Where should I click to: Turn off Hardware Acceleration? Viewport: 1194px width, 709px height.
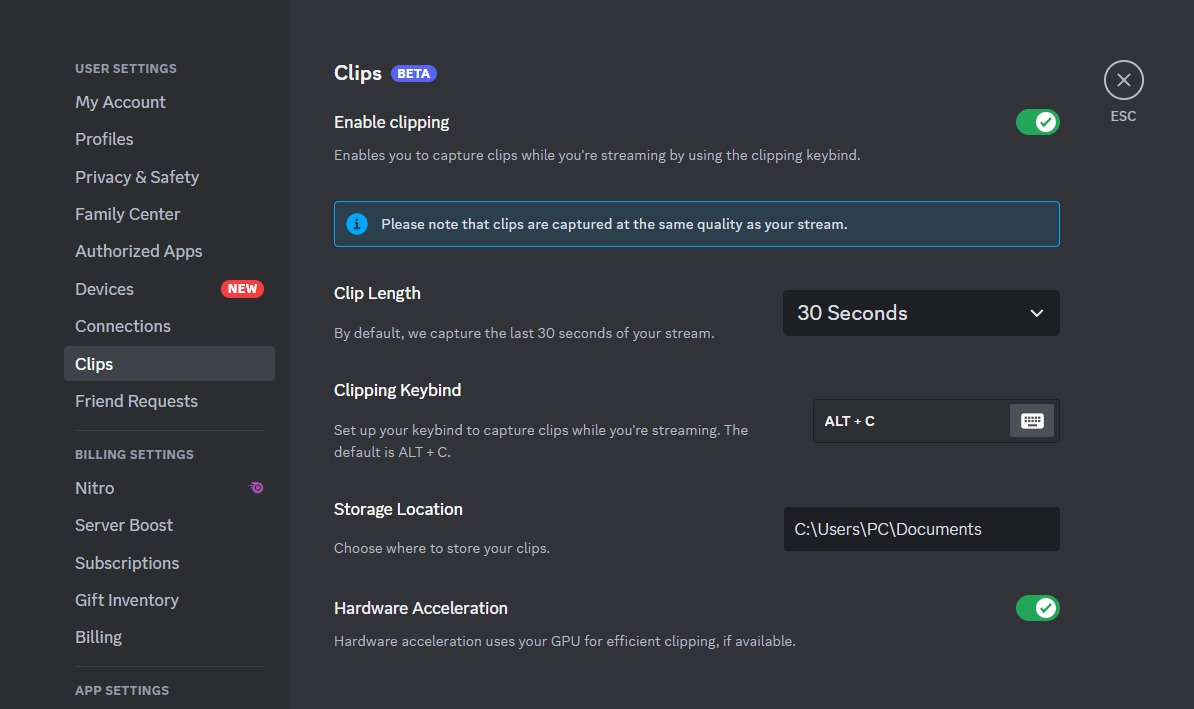click(x=1038, y=607)
